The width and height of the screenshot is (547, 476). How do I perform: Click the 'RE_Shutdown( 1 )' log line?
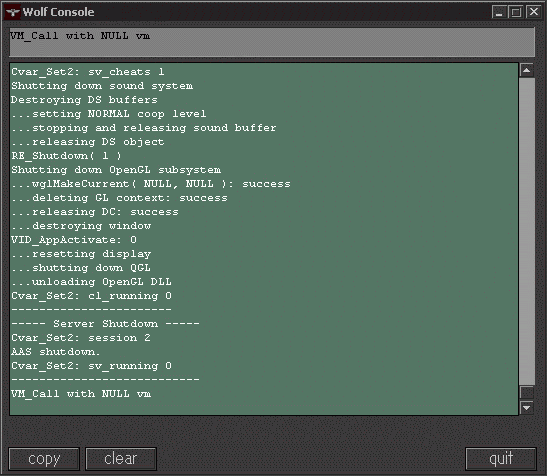(66, 156)
